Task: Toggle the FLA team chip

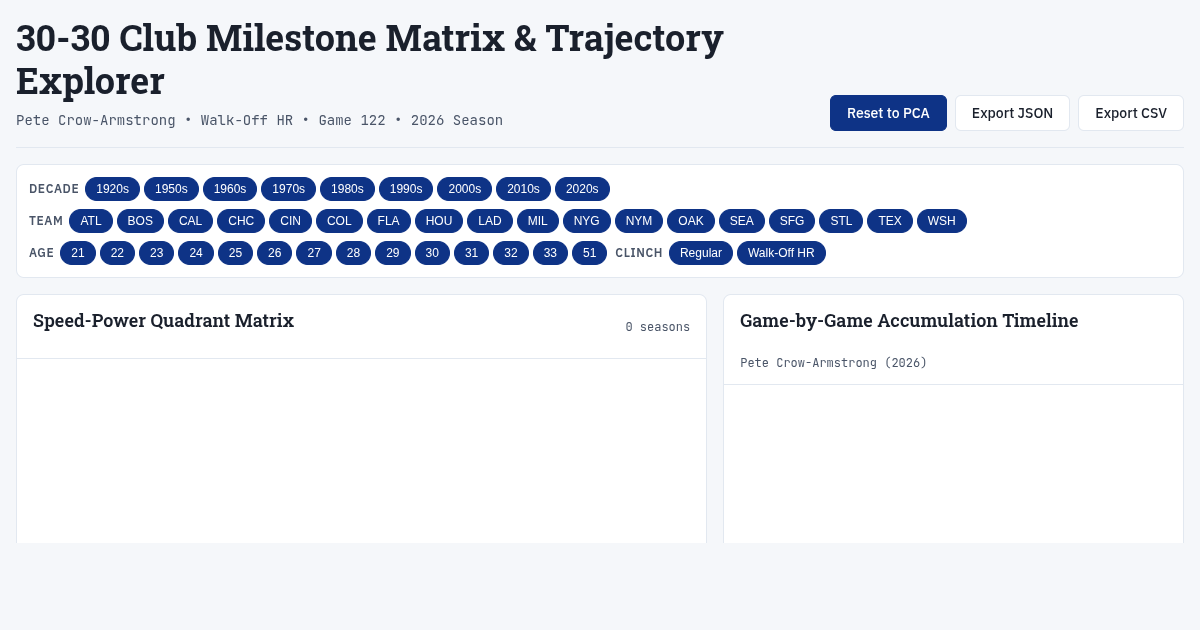Action: (389, 221)
